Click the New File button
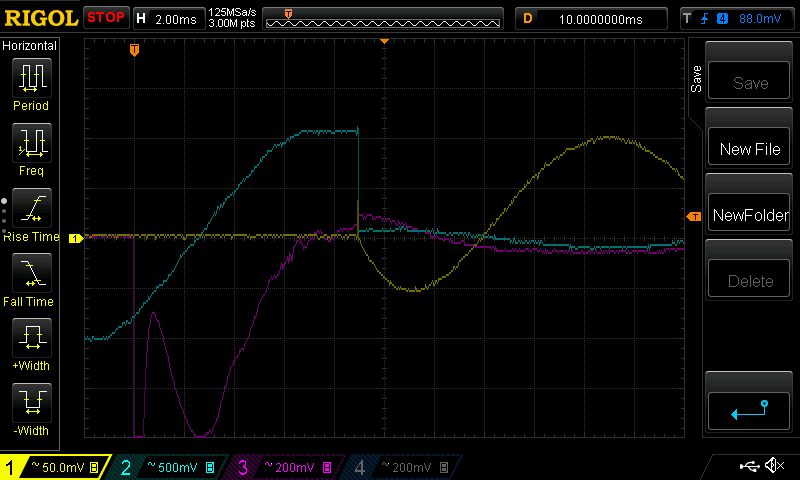This screenshot has height=480, width=800. point(748,147)
